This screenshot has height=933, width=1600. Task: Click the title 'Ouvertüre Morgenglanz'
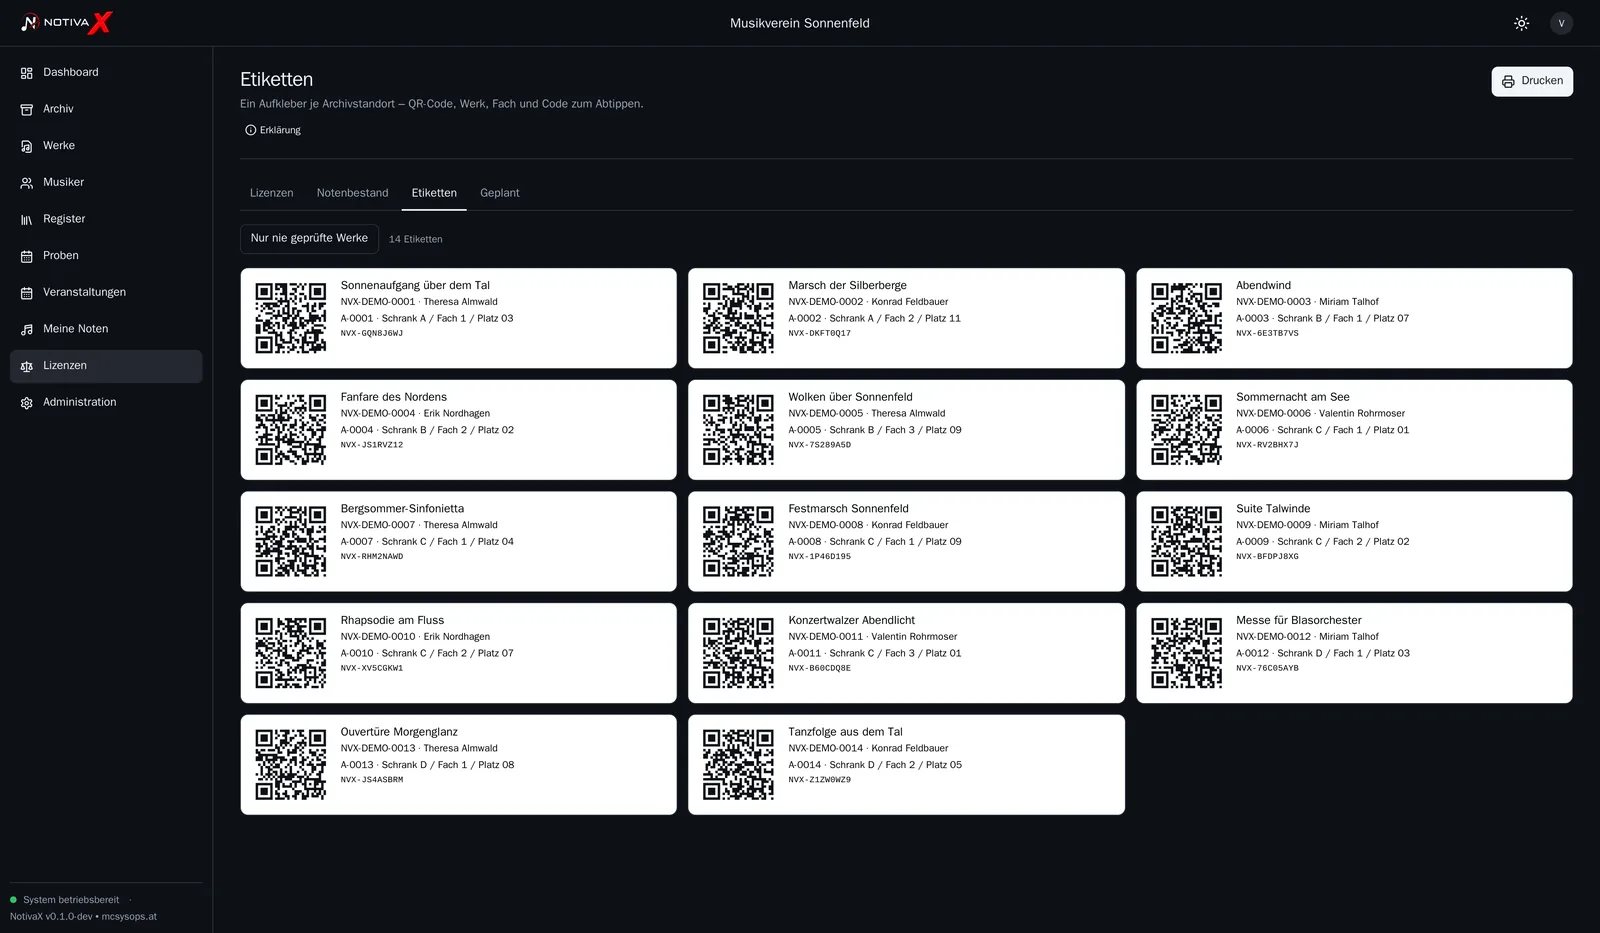pyautogui.click(x=399, y=733)
